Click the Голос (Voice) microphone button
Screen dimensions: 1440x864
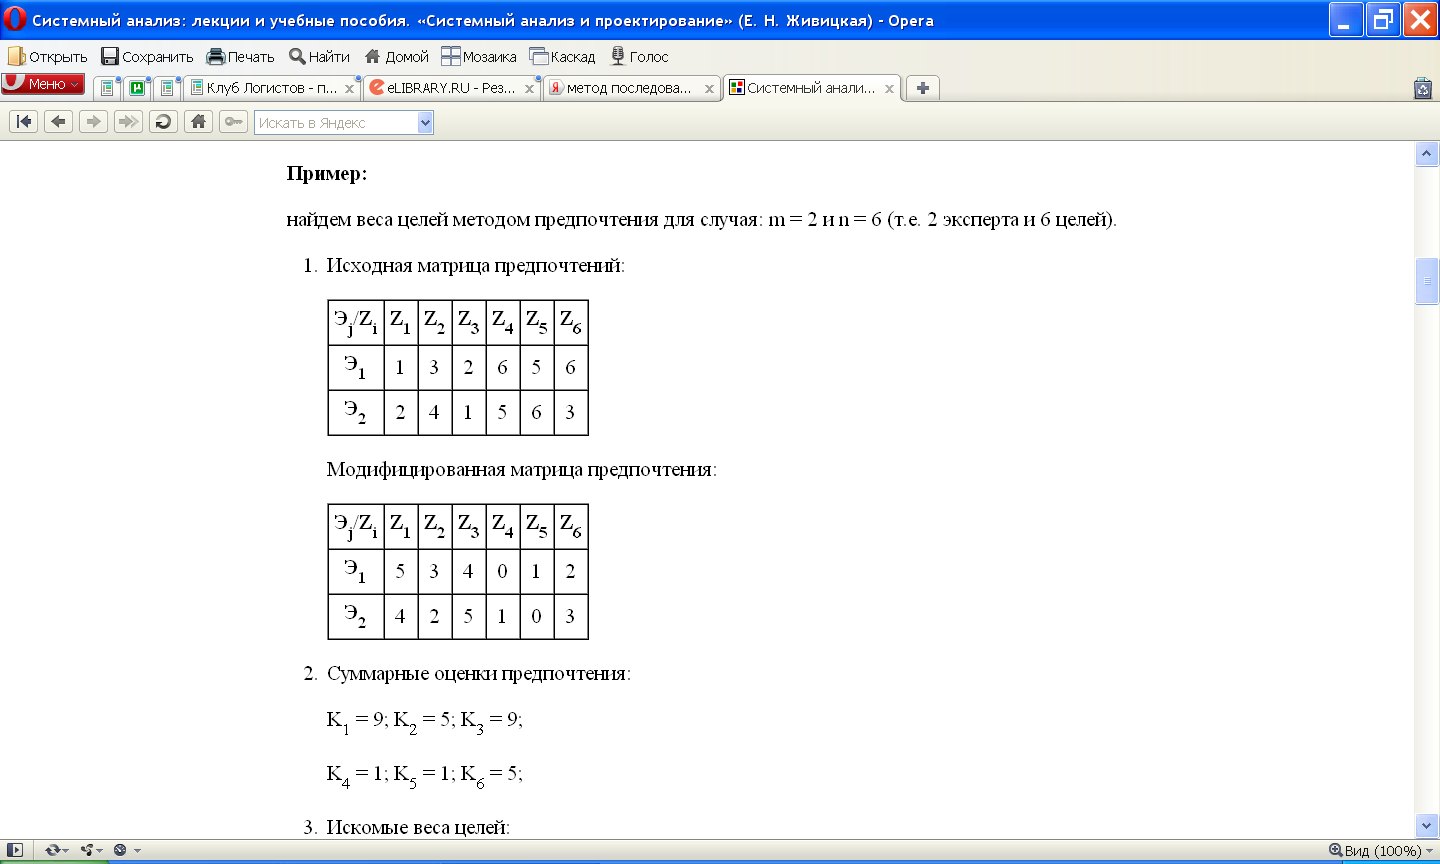(639, 57)
